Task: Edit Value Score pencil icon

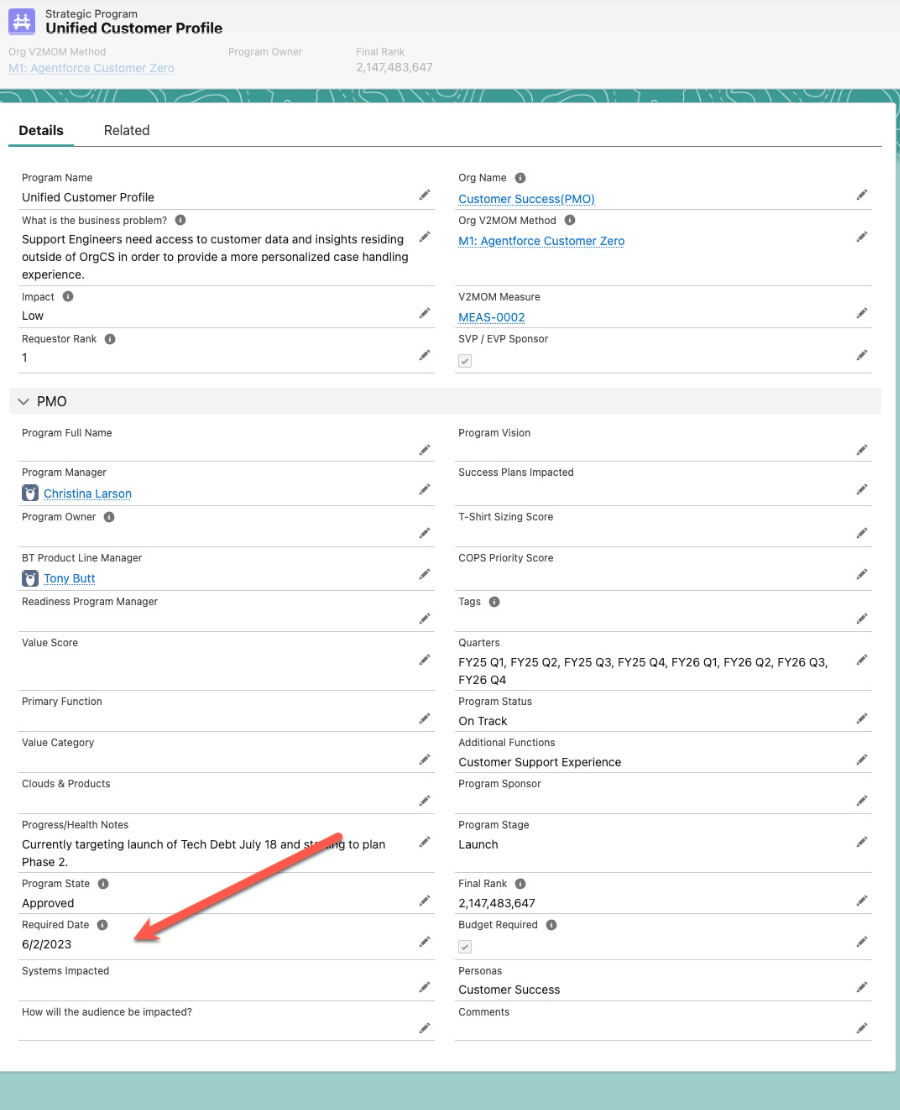Action: click(424, 660)
